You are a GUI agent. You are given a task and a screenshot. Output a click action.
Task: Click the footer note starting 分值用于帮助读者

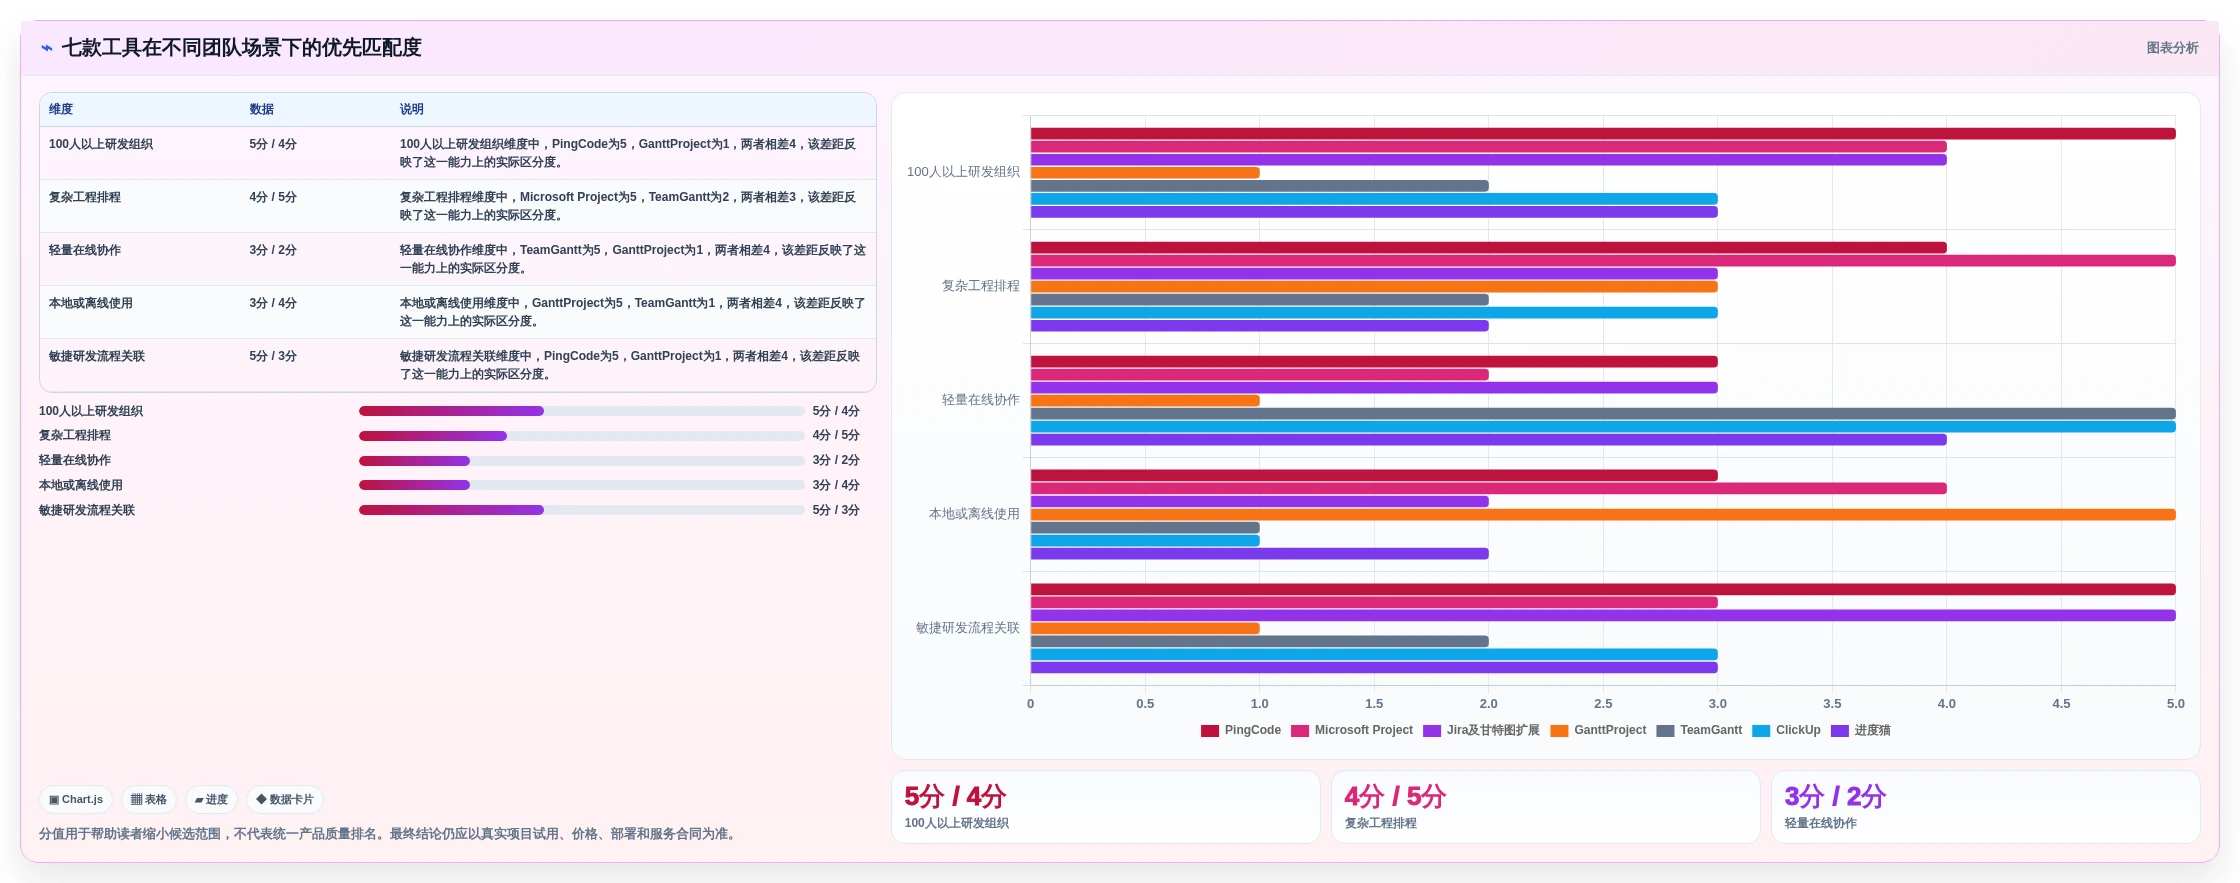click(x=390, y=834)
